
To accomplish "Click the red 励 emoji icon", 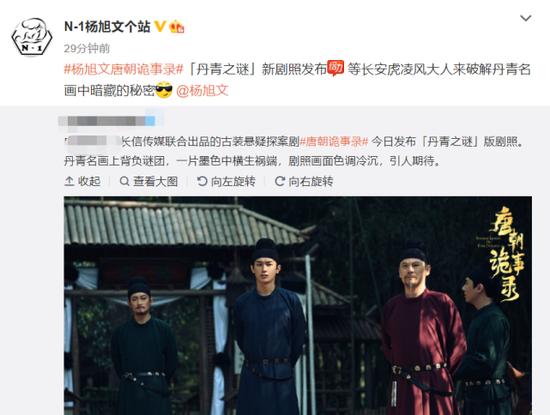I will point(336,68).
